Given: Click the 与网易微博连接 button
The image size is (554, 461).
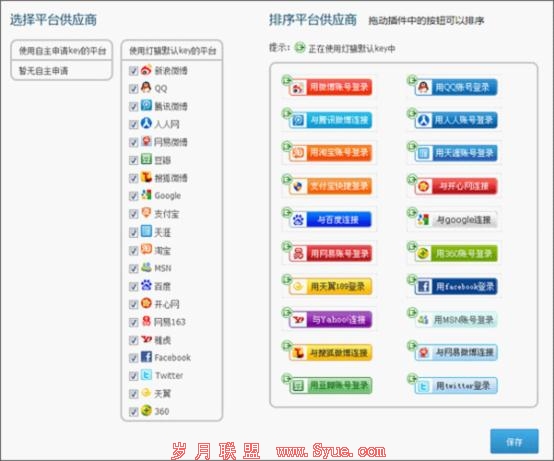Looking at the screenshot, I should [x=456, y=353].
